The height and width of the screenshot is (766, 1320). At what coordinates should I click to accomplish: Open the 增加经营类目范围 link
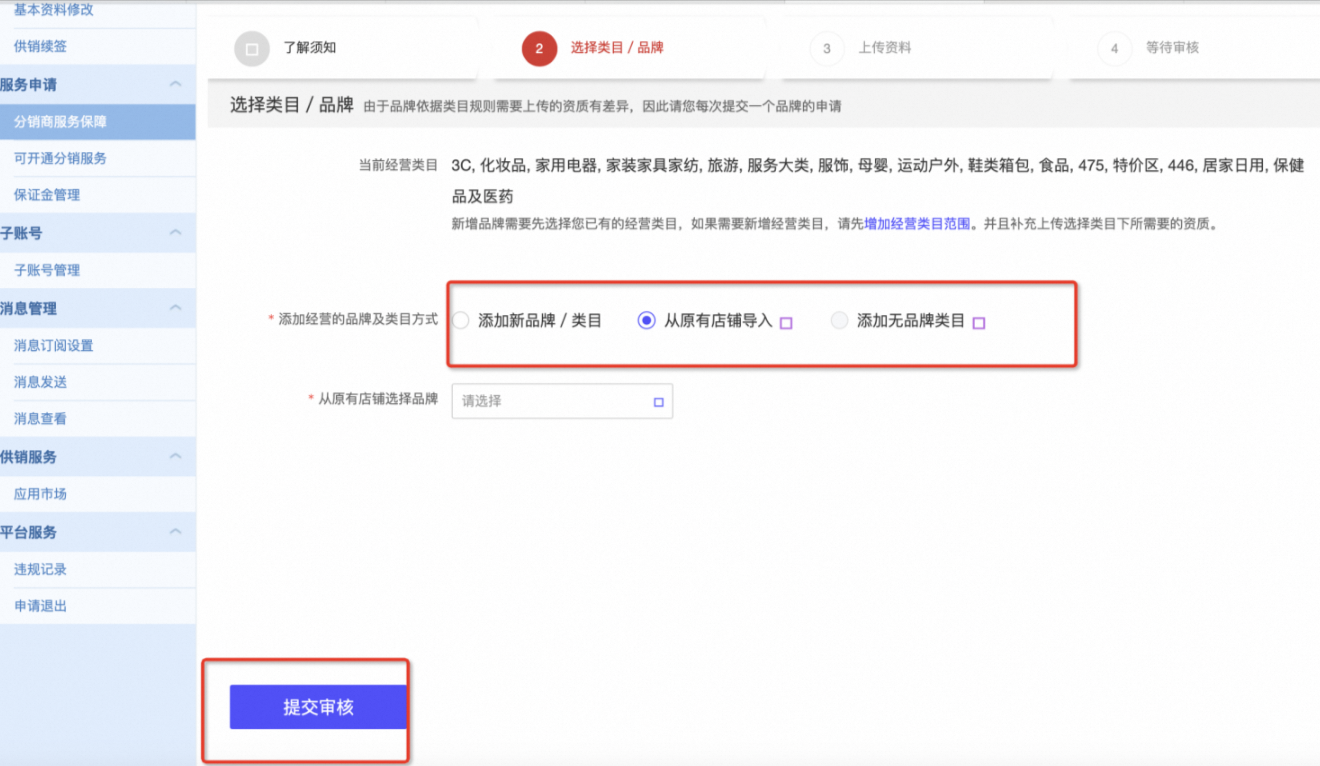pyautogui.click(x=917, y=224)
